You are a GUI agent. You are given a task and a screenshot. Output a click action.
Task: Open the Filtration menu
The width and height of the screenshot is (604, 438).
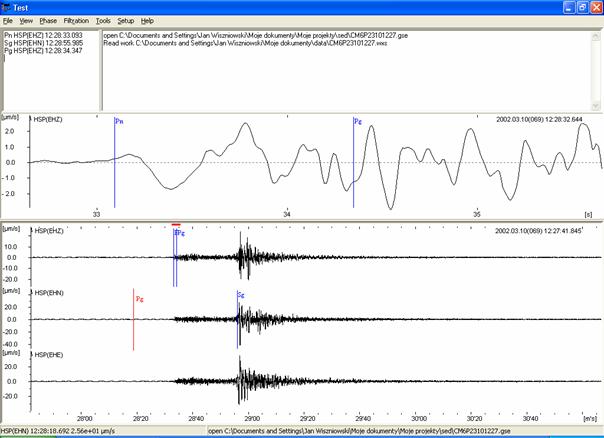(x=76, y=21)
